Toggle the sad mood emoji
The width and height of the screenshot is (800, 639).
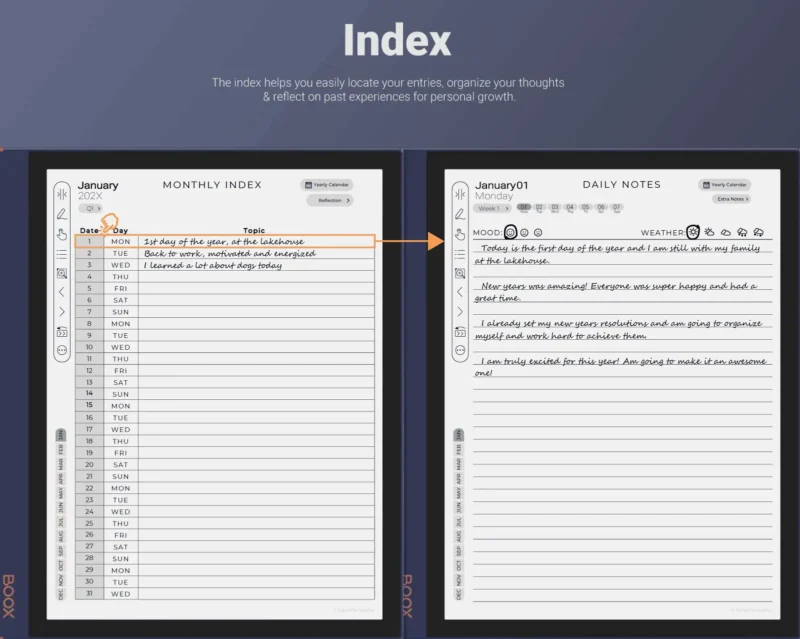[x=538, y=231]
